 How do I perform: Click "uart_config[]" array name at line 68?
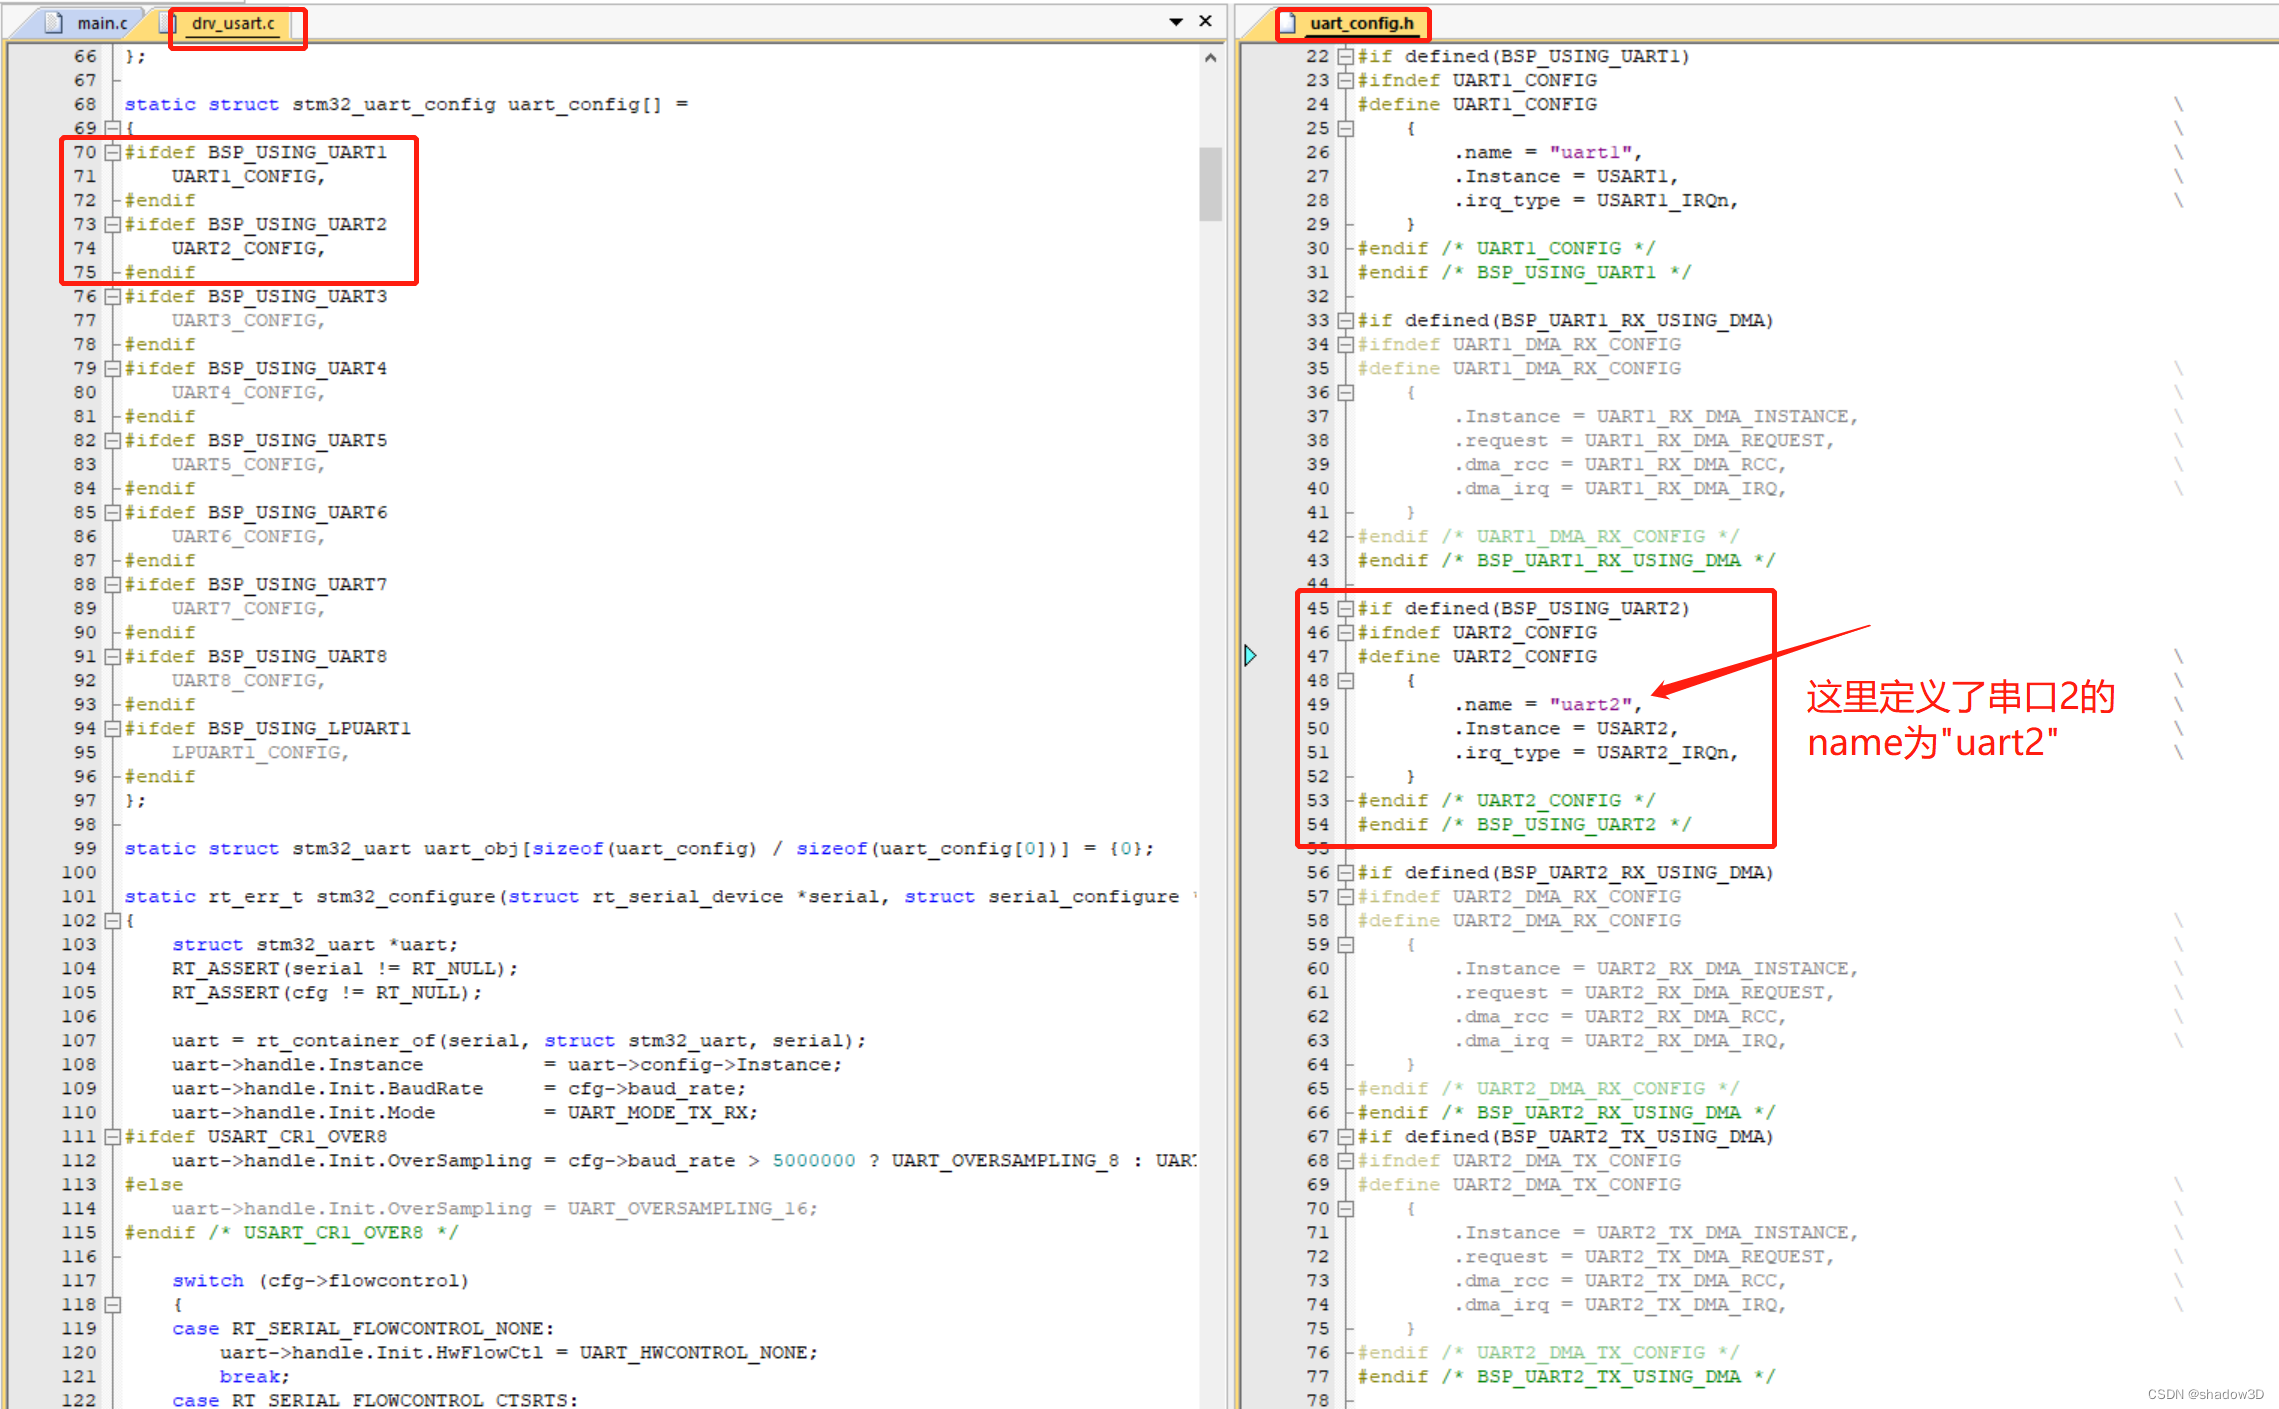point(585,104)
